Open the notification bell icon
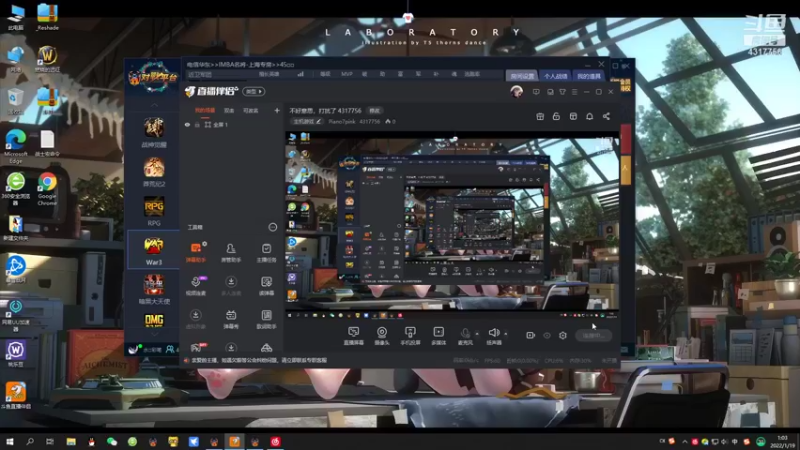 click(x=589, y=116)
